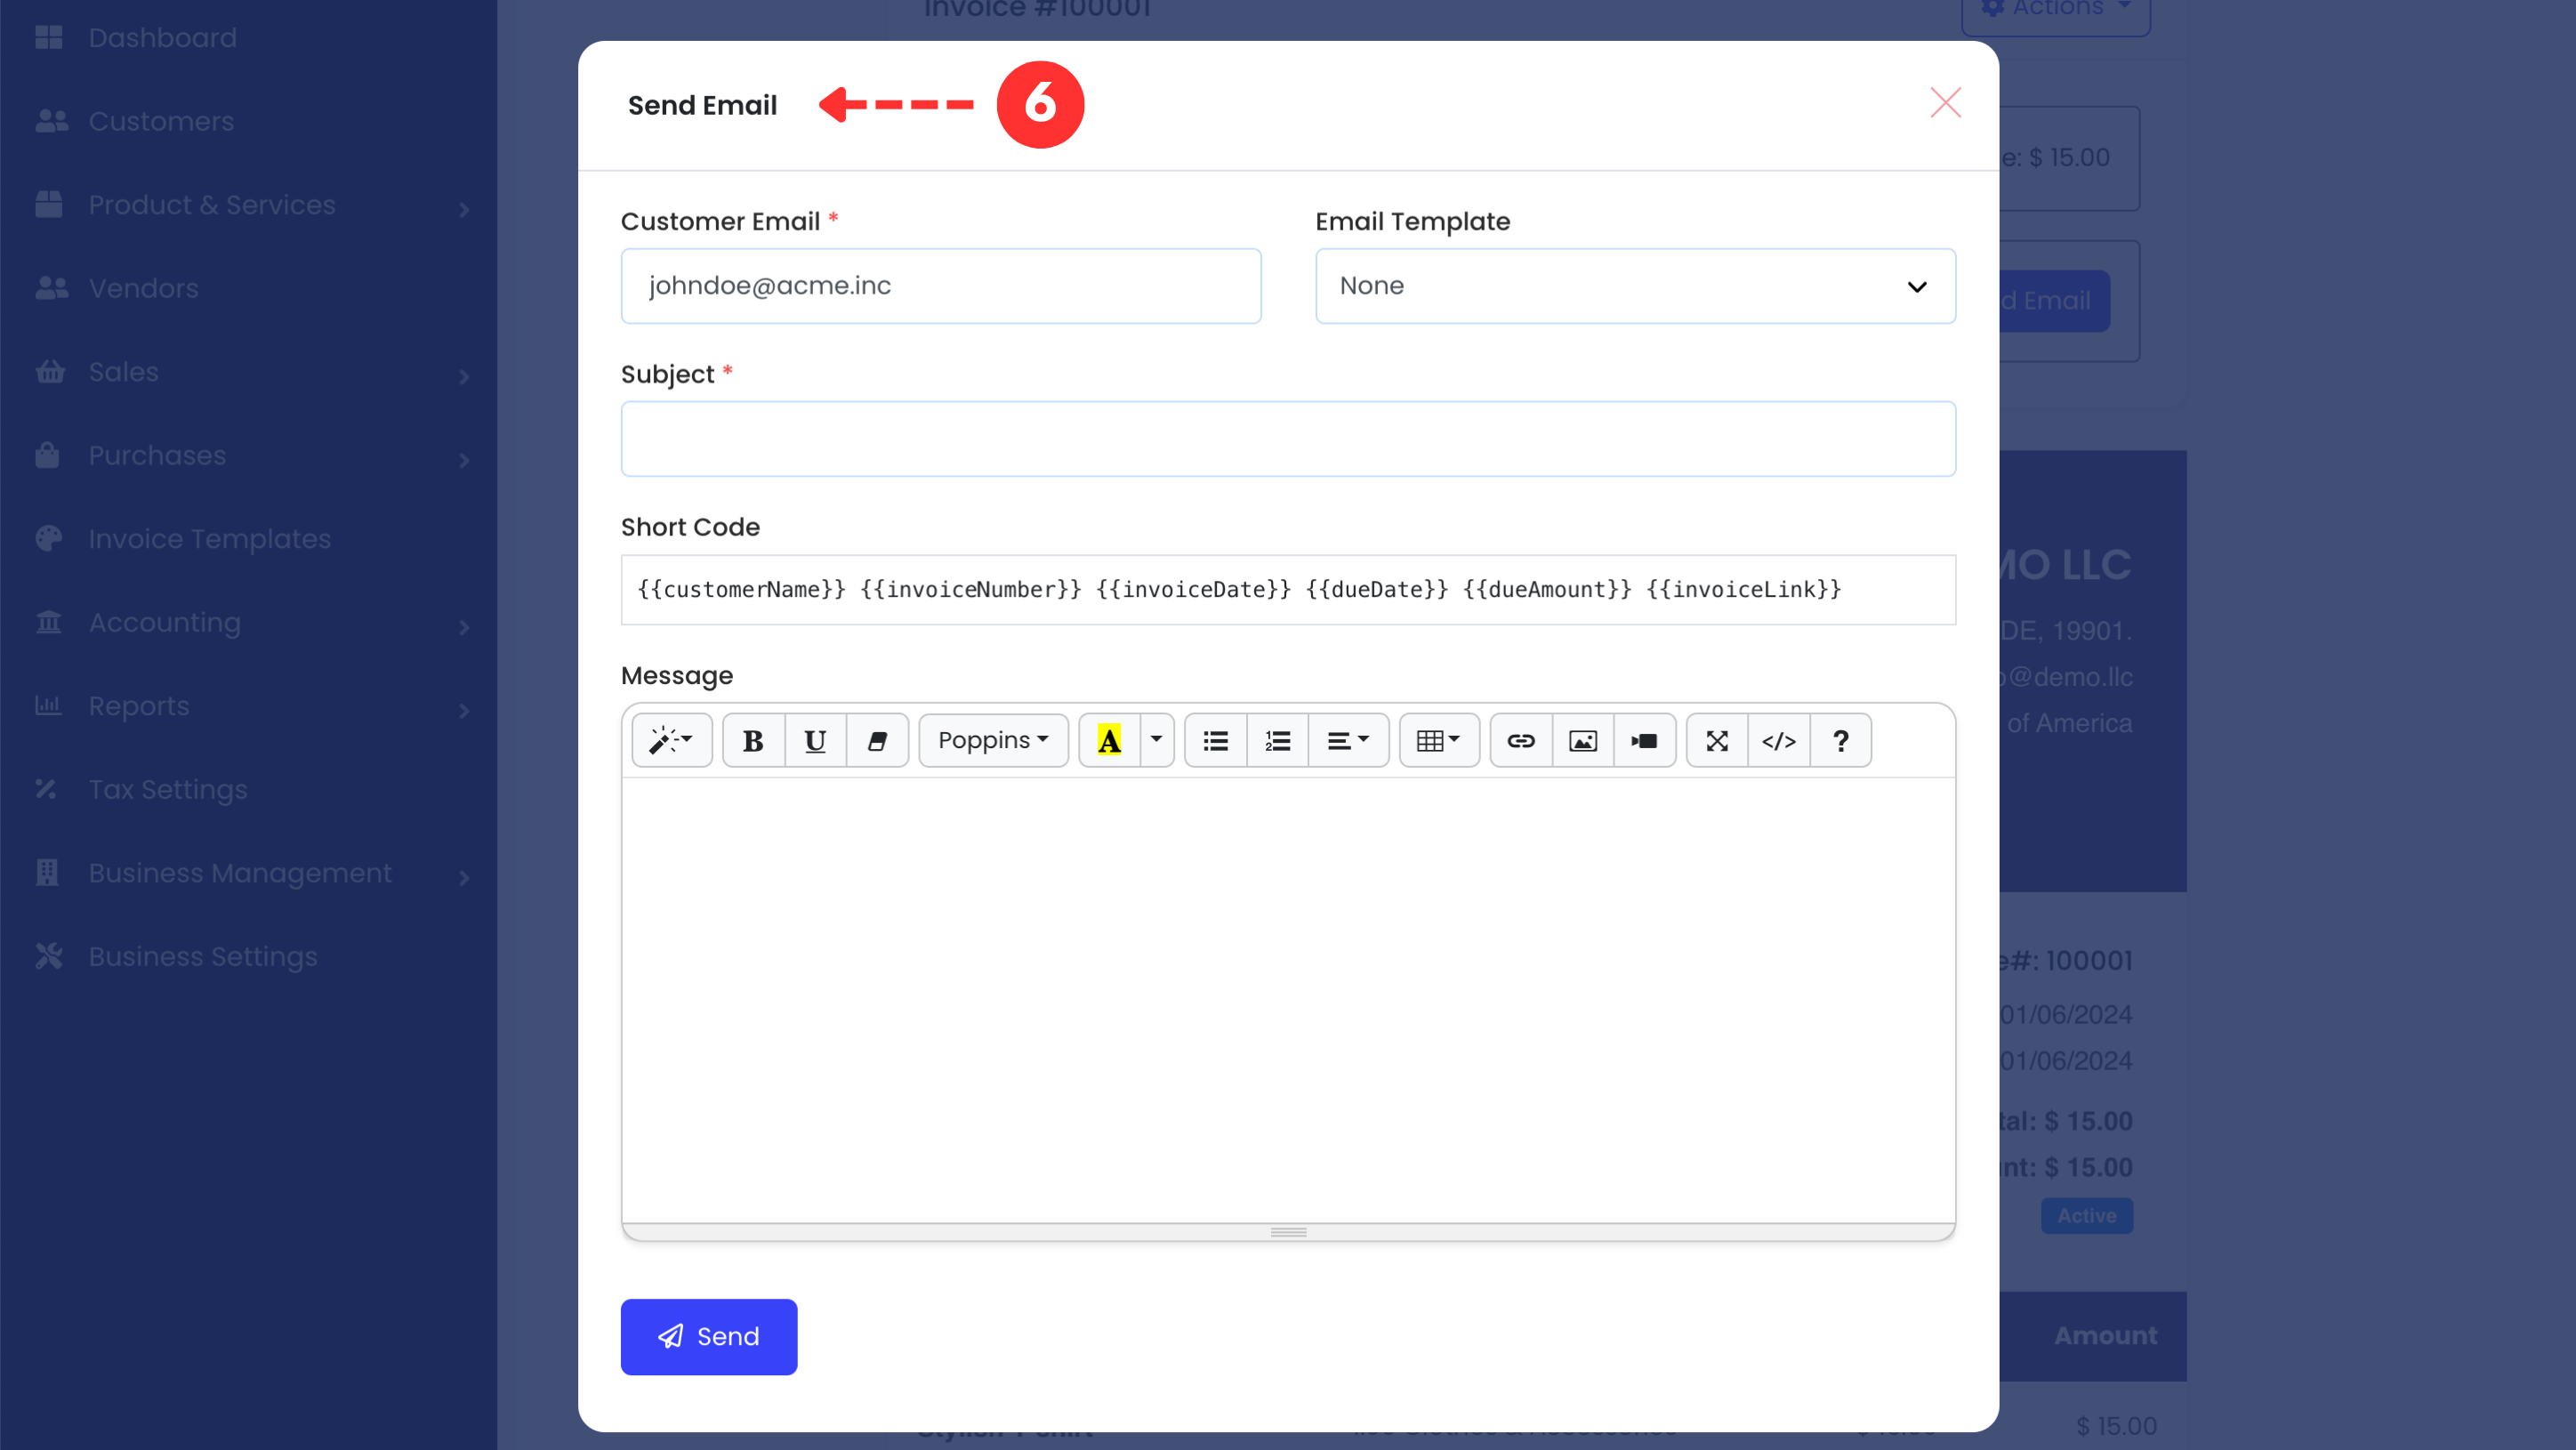Image resolution: width=2576 pixels, height=1450 pixels.
Task: Click the Send button
Action: (709, 1336)
